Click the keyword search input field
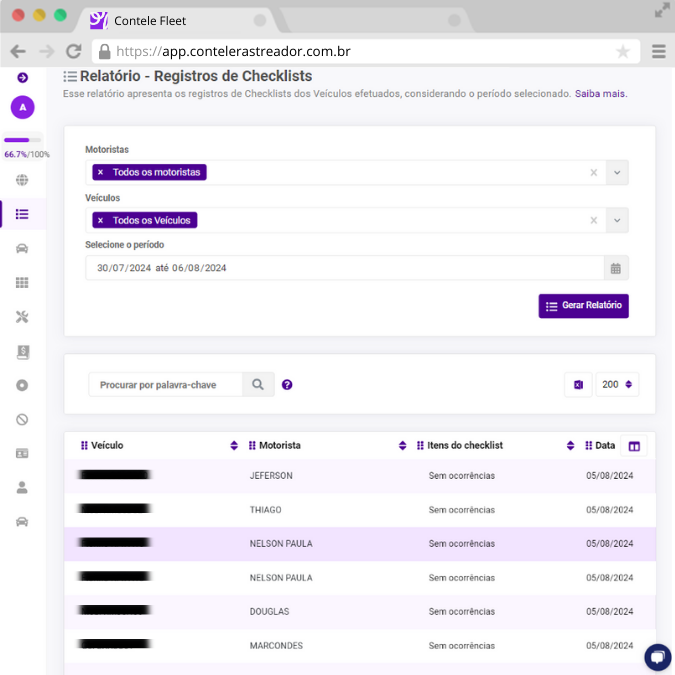Viewport: 675px width, 675px height. (x=165, y=384)
